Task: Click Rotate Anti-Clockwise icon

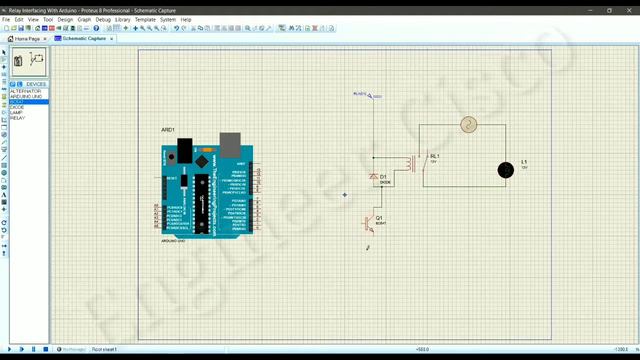Action: [4, 230]
